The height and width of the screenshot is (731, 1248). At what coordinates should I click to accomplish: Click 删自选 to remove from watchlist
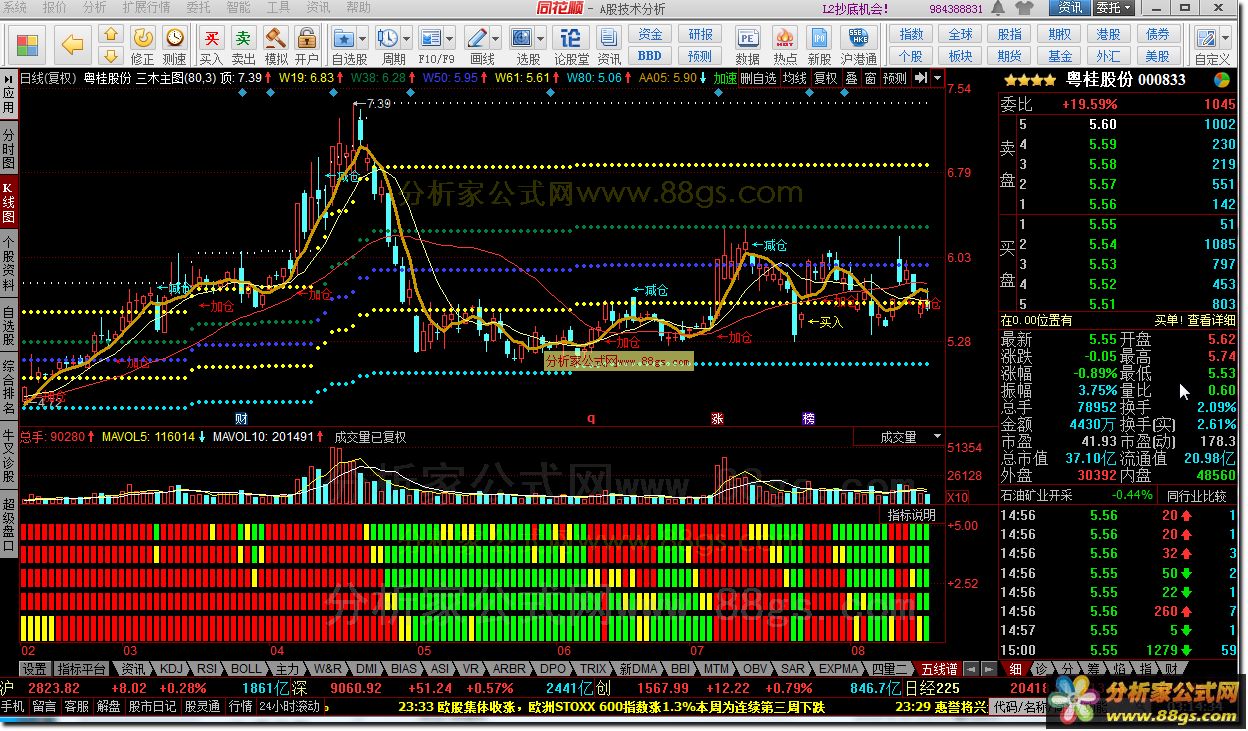[x=759, y=78]
